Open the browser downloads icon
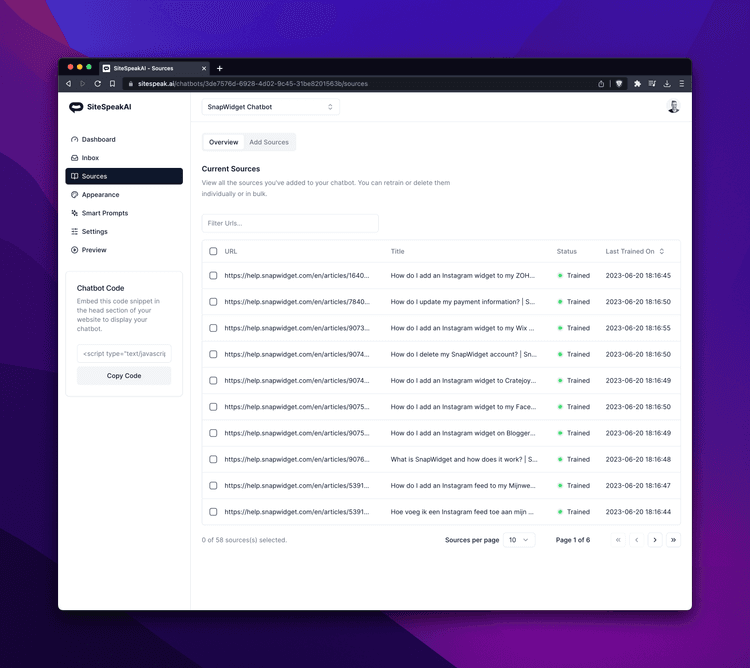 (x=667, y=84)
